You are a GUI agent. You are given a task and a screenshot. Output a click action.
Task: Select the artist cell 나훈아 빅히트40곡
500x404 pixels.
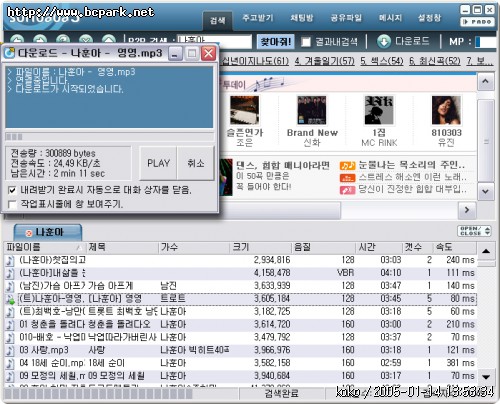pyautogui.click(x=195, y=350)
